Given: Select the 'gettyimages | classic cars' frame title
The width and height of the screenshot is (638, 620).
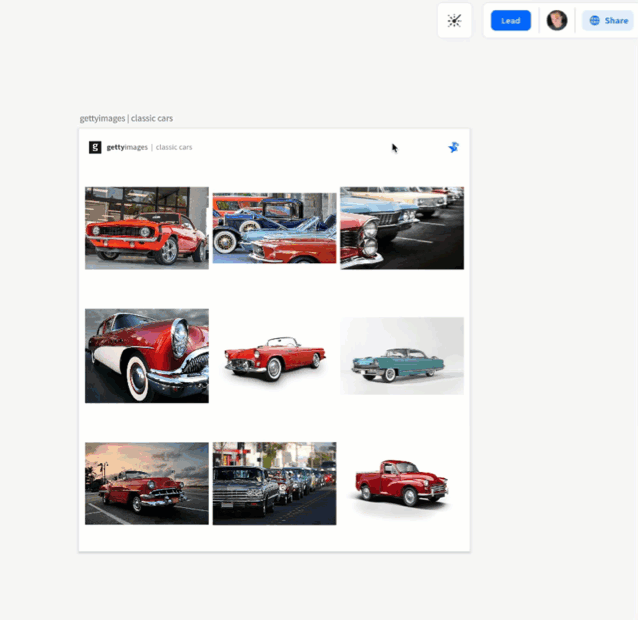Looking at the screenshot, I should tap(126, 118).
